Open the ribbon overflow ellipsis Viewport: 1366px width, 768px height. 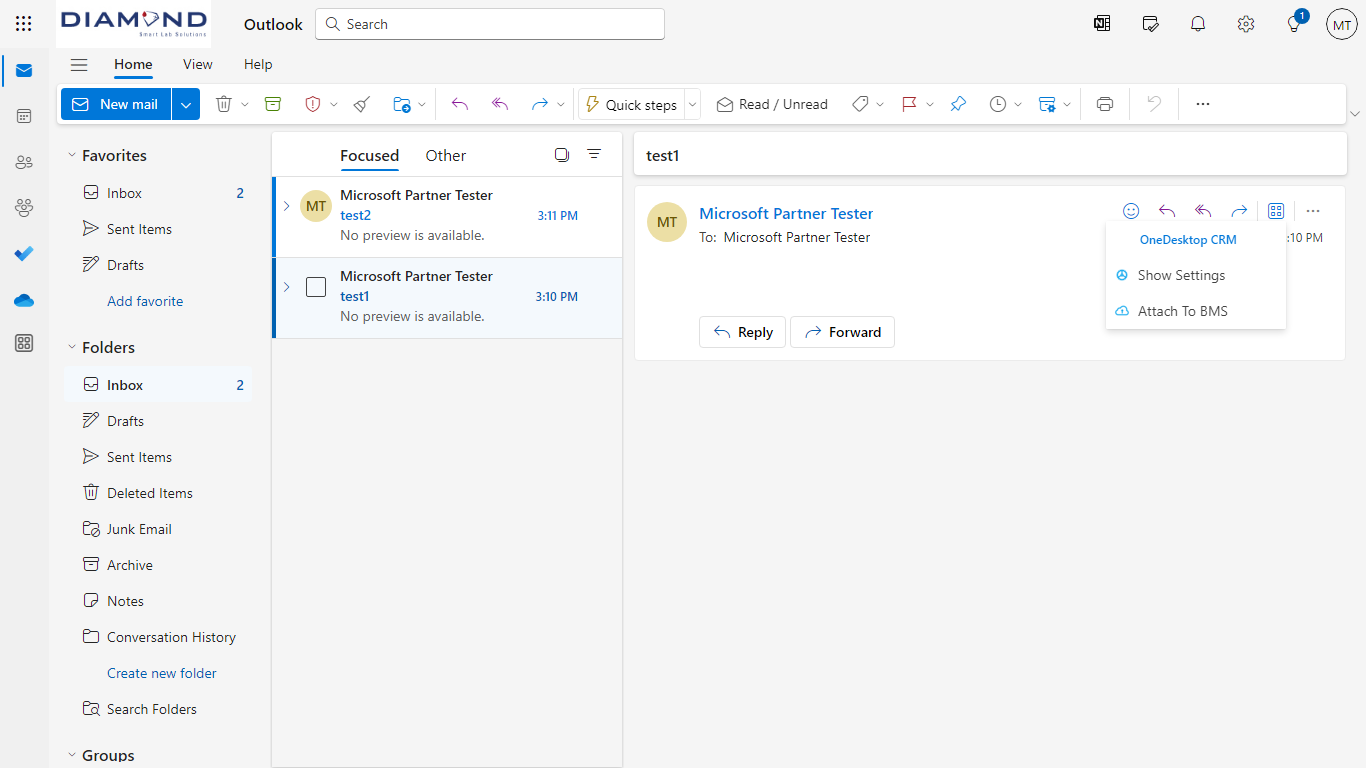tap(1203, 104)
